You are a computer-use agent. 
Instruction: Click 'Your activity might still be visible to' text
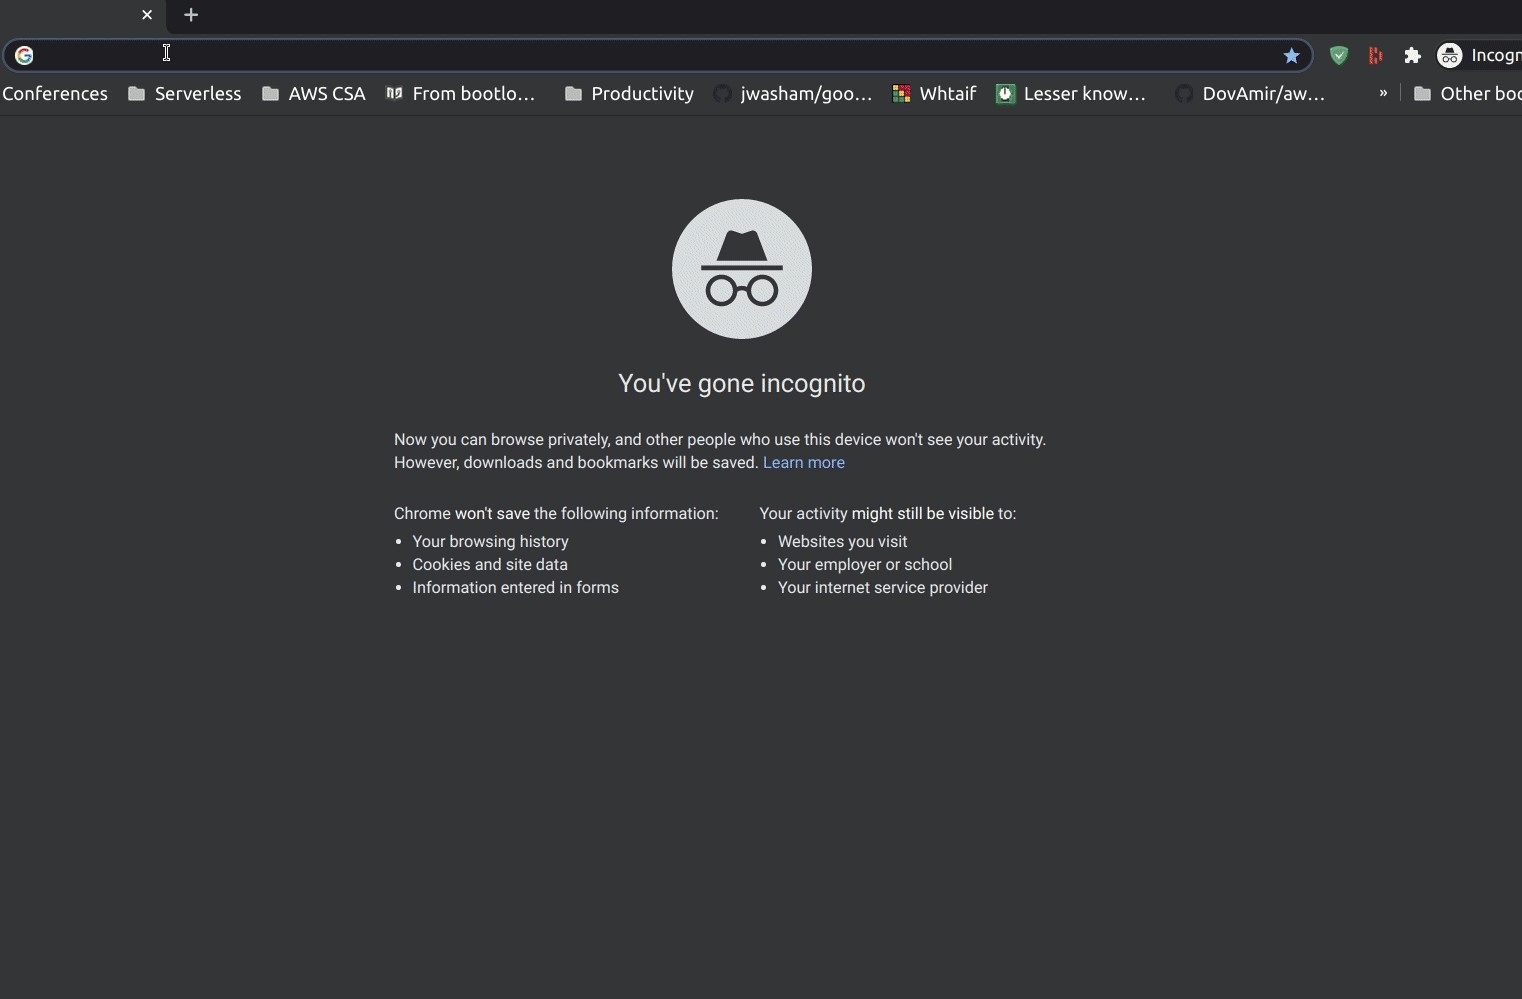(x=888, y=514)
